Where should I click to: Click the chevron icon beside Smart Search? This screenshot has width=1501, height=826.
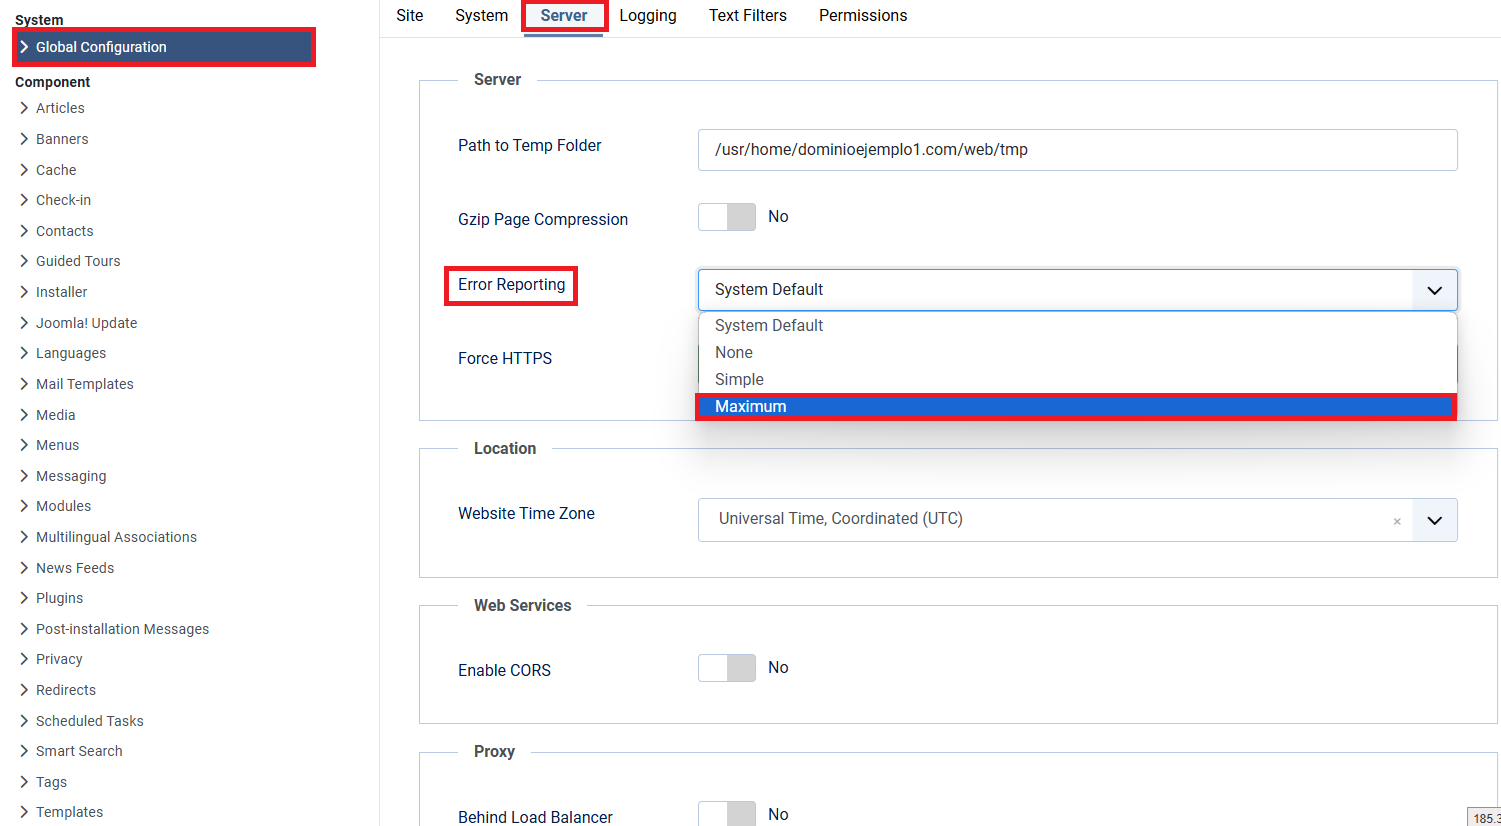[24, 751]
